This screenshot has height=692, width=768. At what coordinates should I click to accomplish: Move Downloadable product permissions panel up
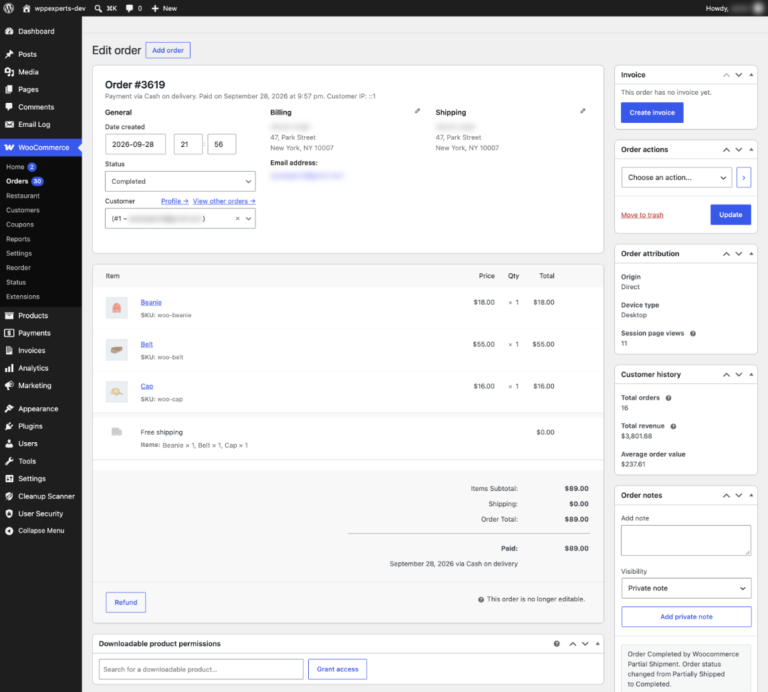click(x=573, y=644)
